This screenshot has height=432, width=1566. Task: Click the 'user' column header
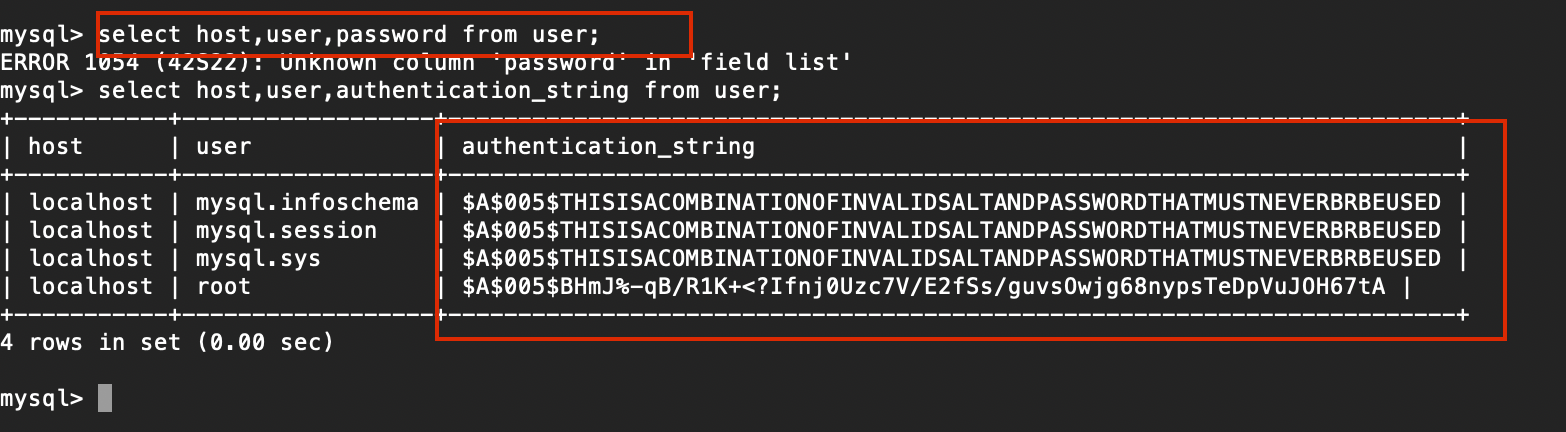(223, 147)
